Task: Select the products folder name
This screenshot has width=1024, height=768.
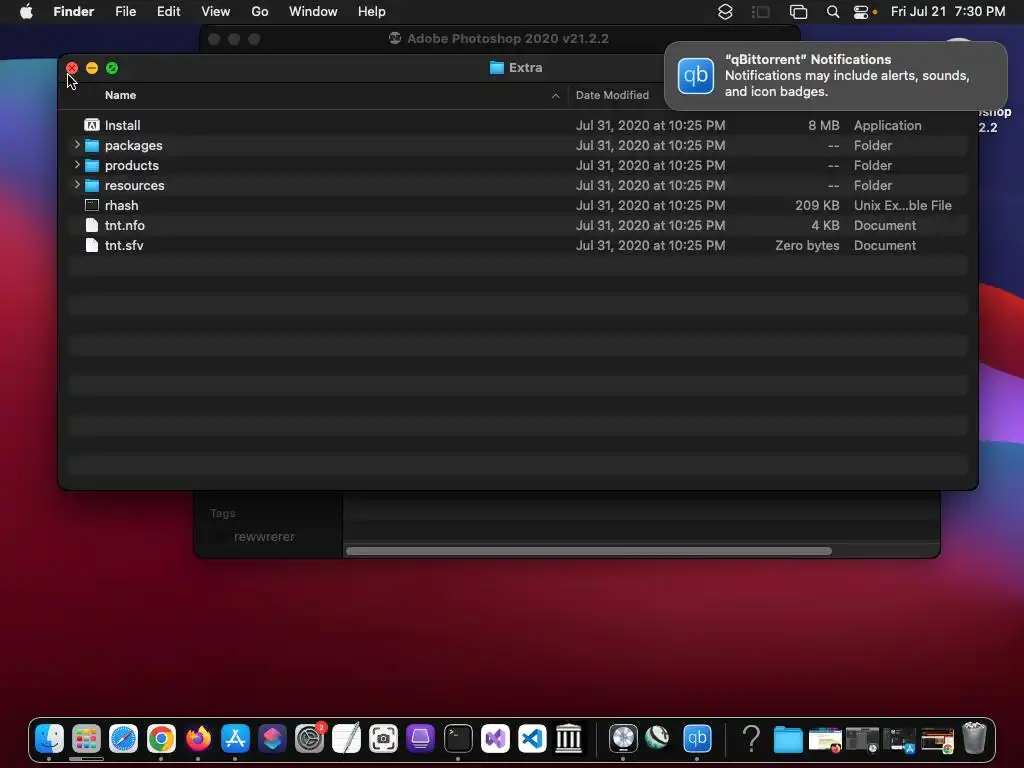Action: point(131,165)
